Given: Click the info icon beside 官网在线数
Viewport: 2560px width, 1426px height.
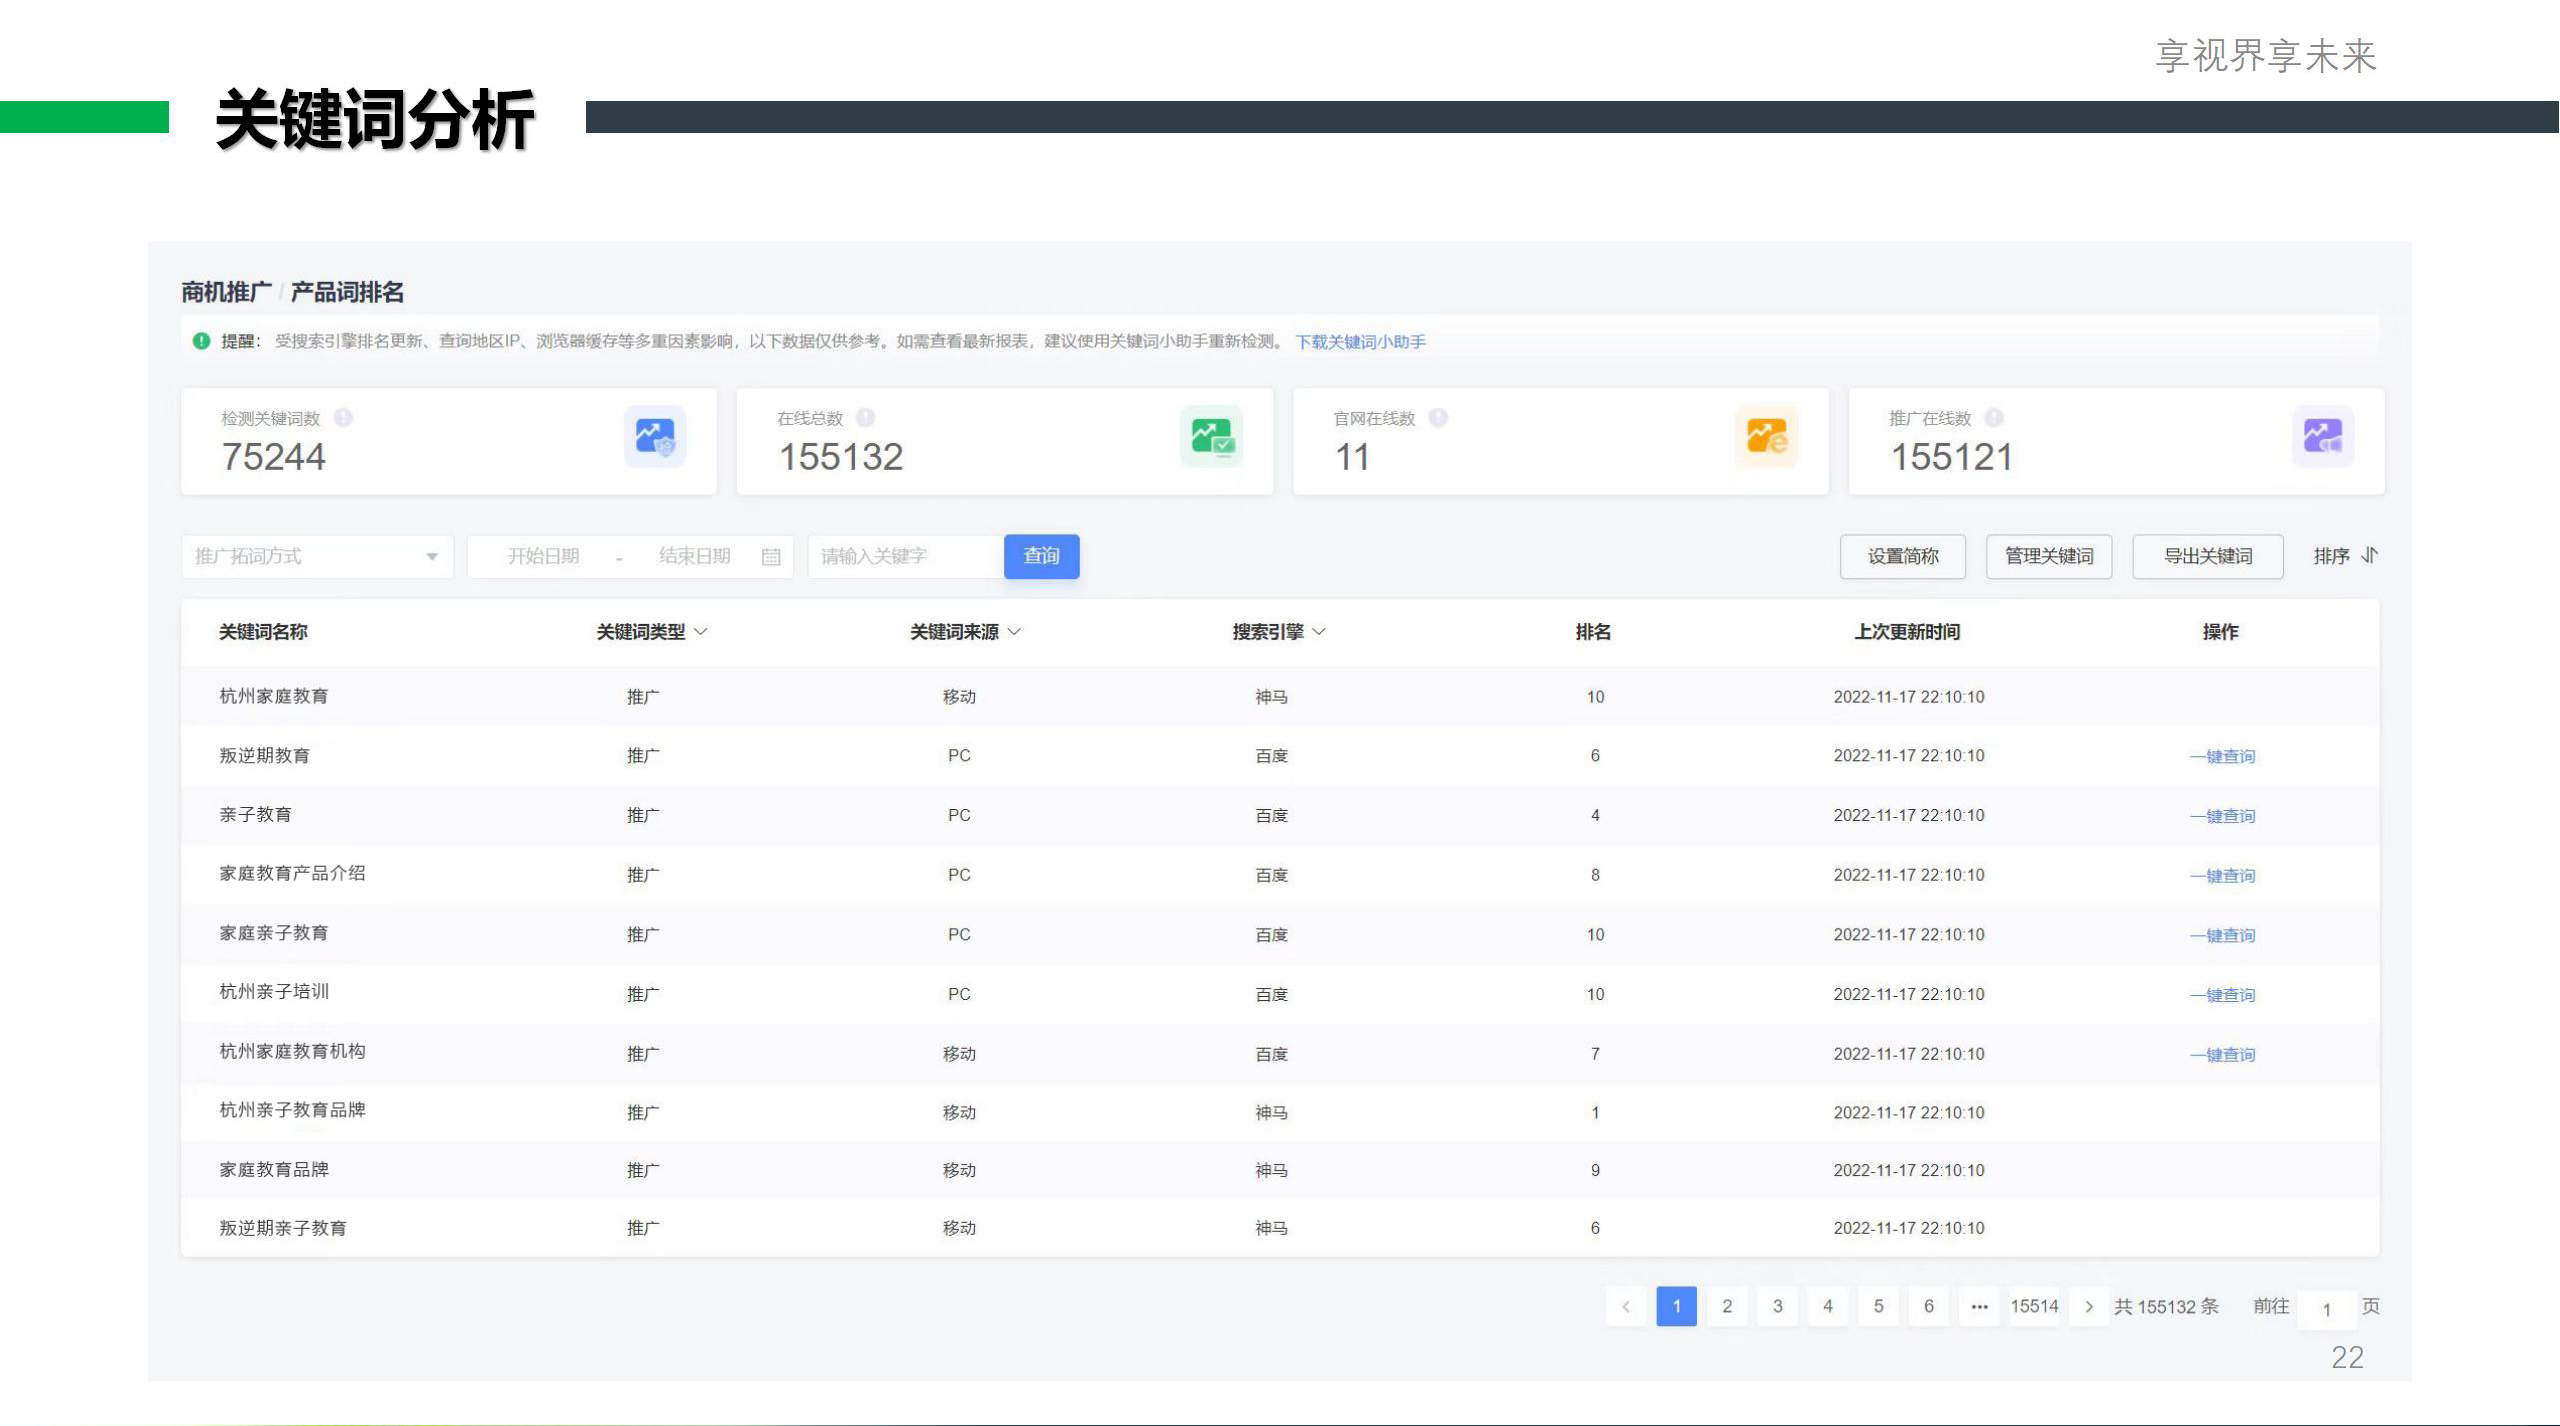Looking at the screenshot, I should click(1438, 418).
